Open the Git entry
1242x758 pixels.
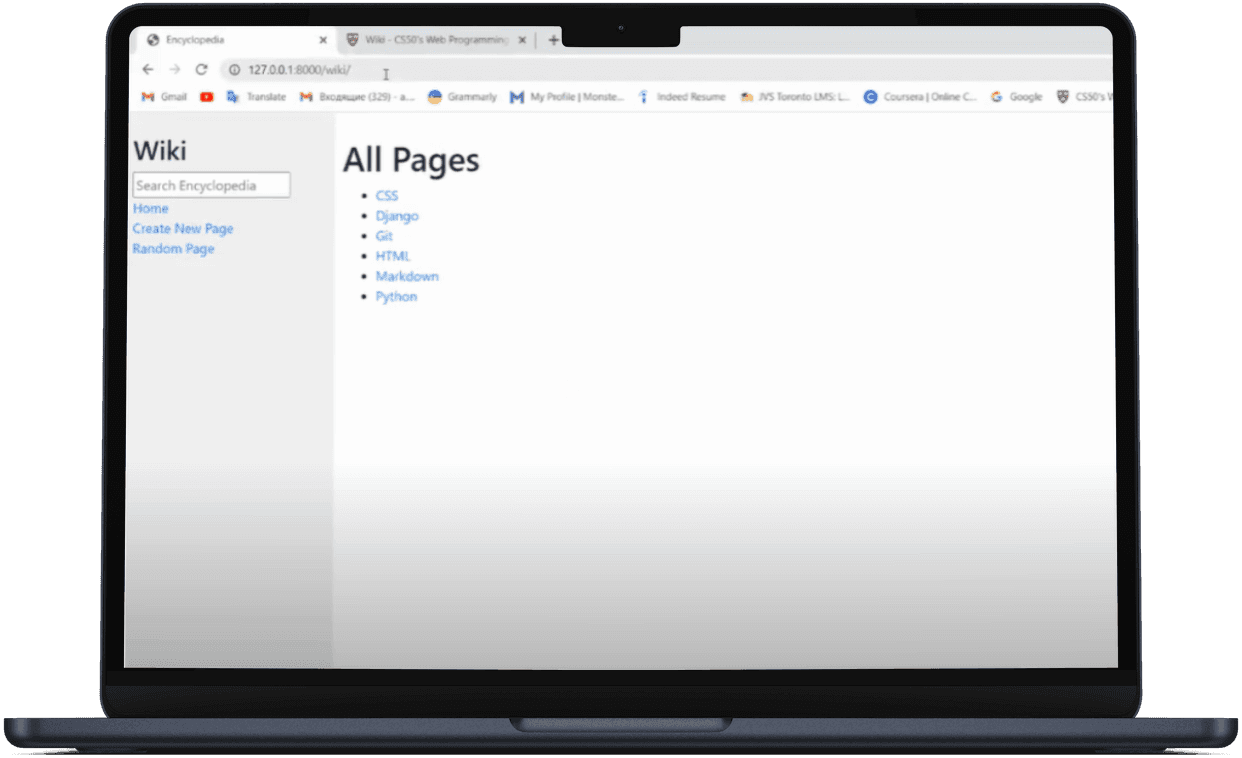[x=384, y=236]
